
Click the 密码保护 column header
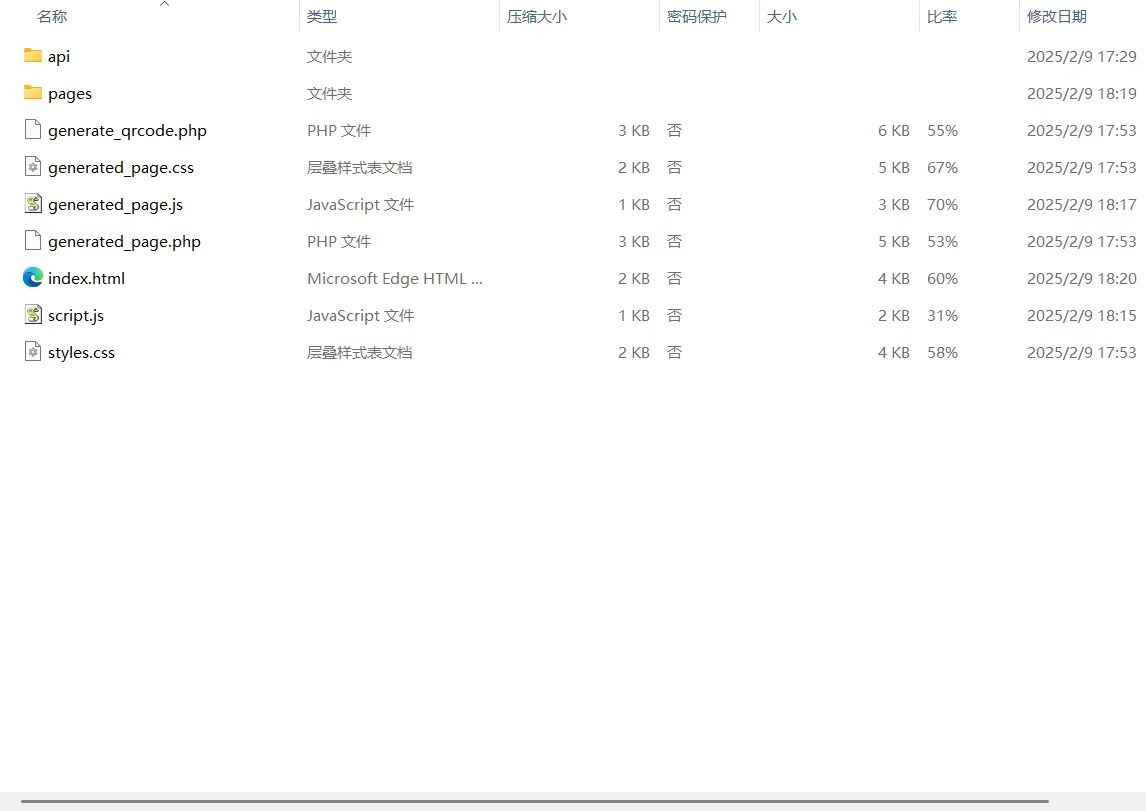point(697,16)
